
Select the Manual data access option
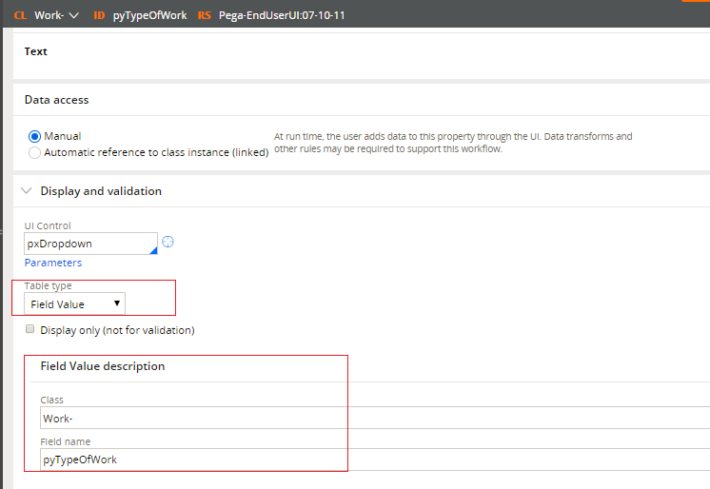tap(36, 136)
